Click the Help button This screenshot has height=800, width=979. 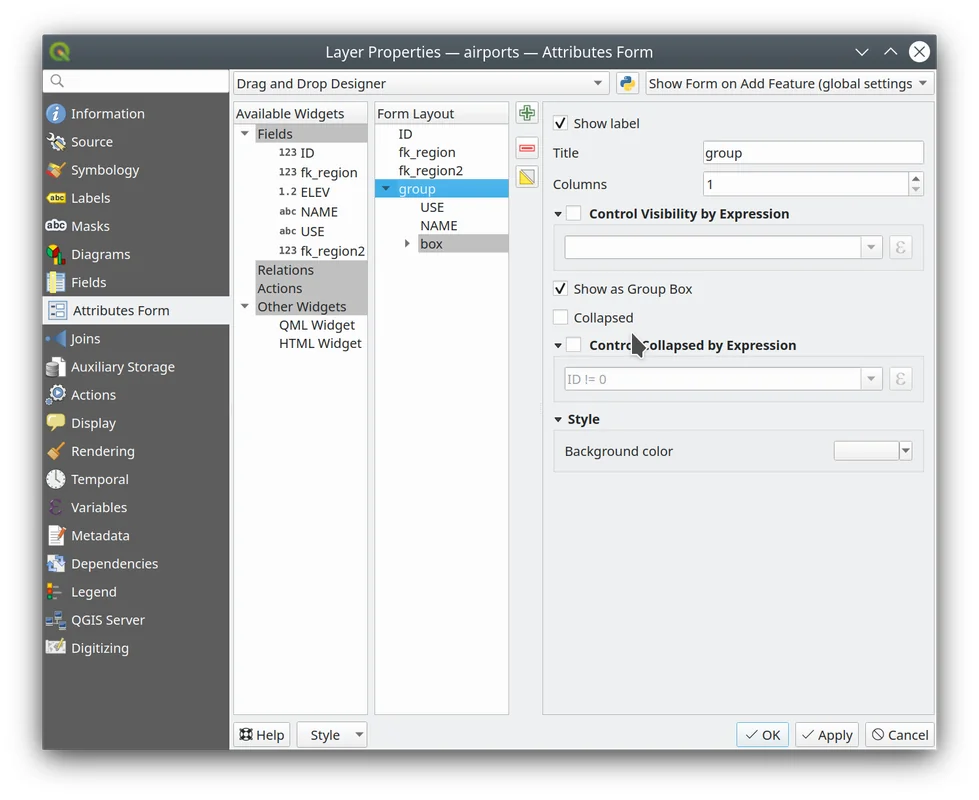[262, 735]
